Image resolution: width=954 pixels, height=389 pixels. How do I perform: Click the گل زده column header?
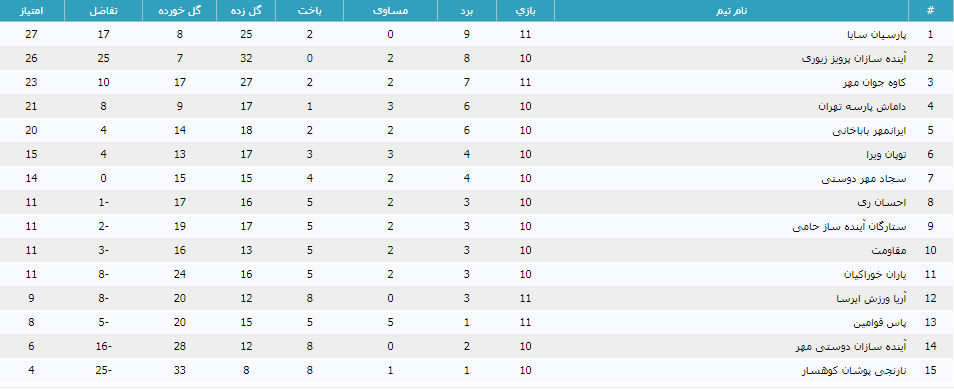[x=246, y=11]
